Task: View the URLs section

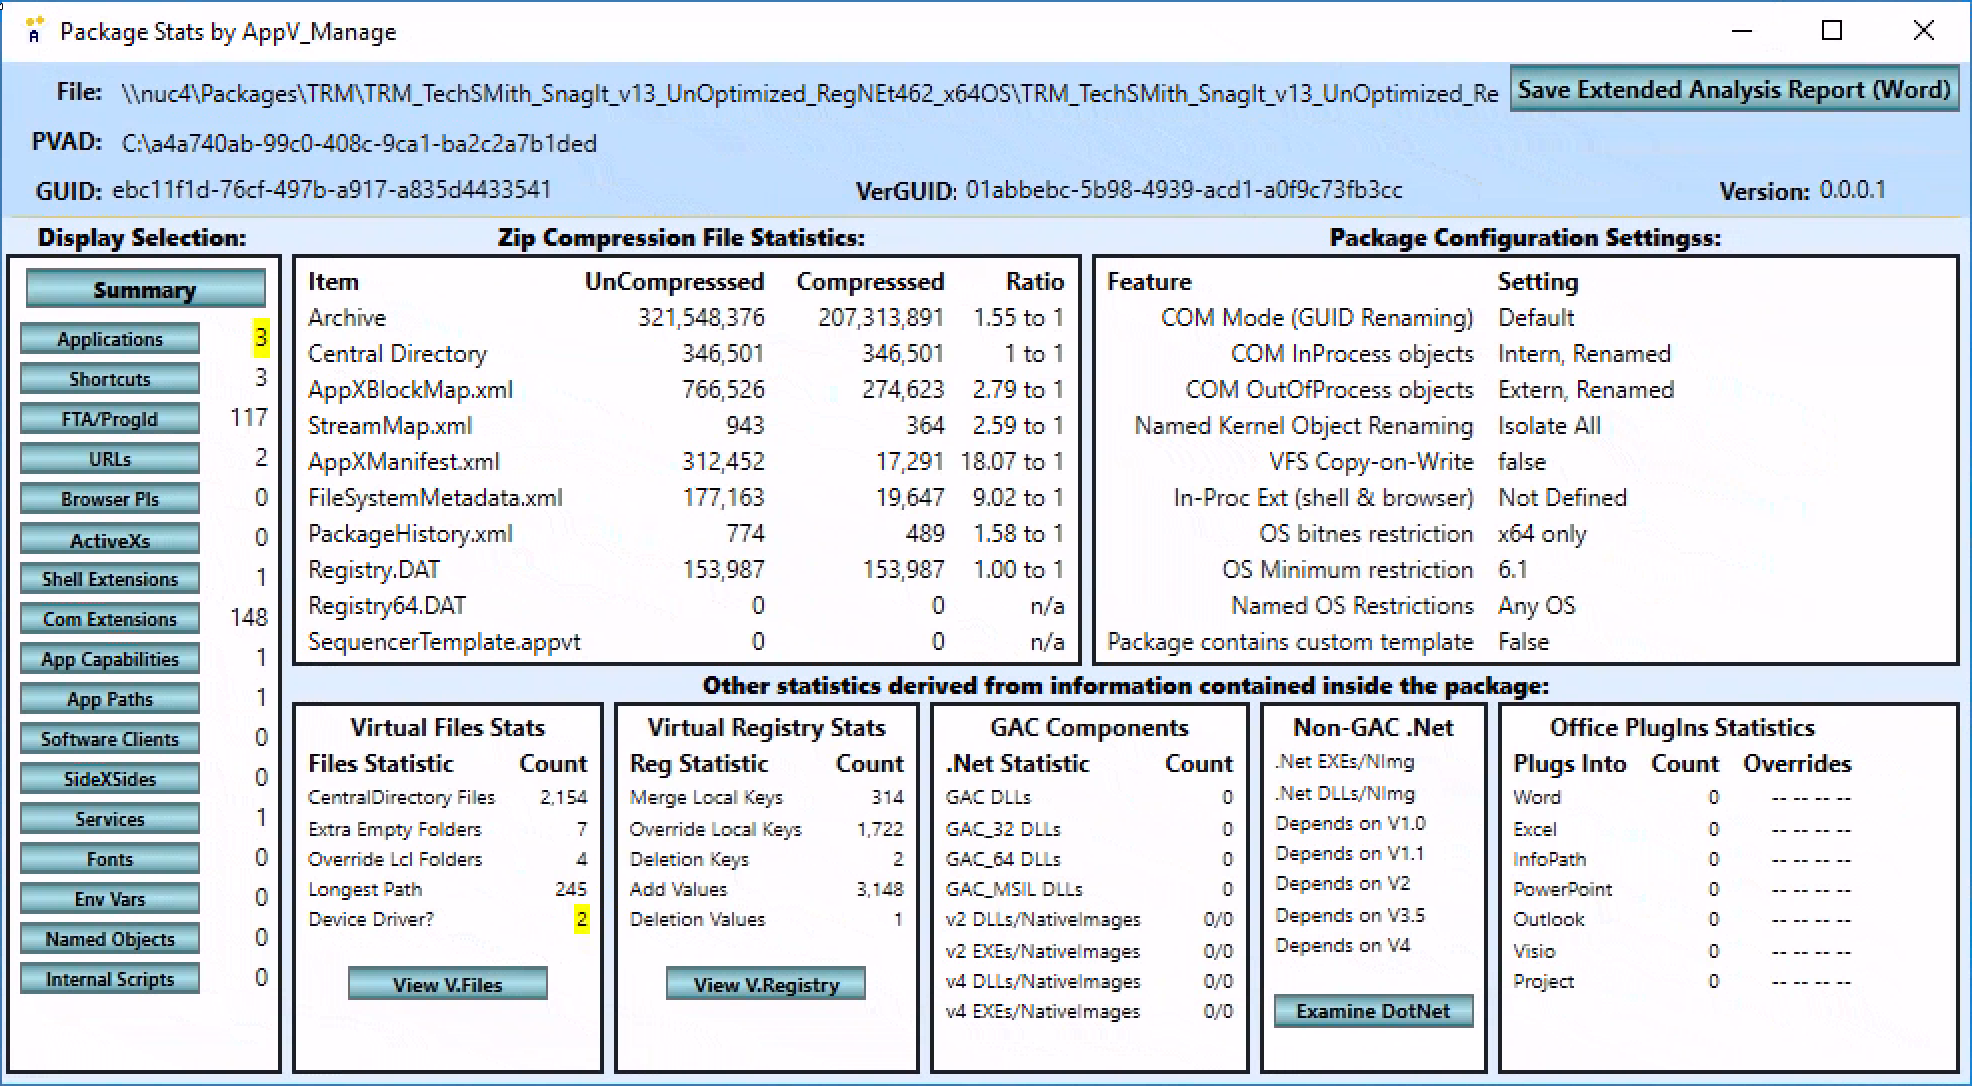Action: 110,459
